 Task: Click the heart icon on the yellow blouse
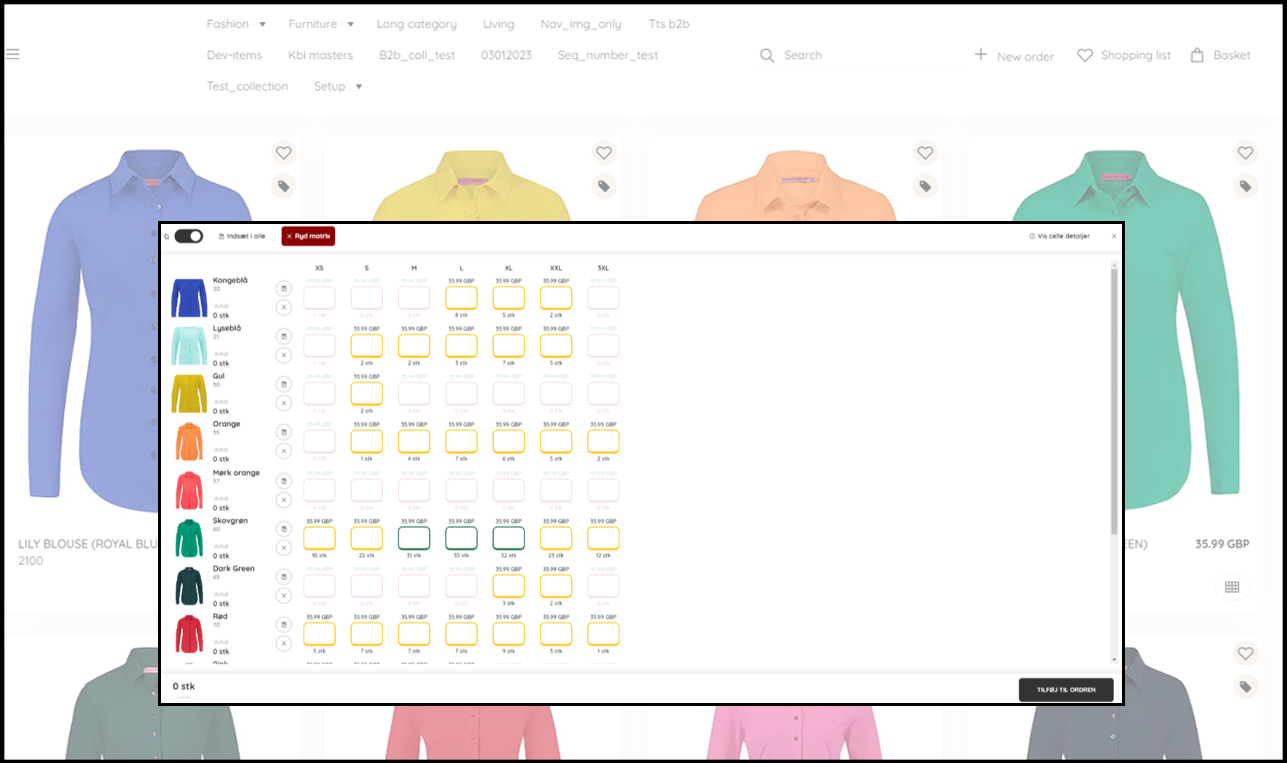pyautogui.click(x=604, y=153)
